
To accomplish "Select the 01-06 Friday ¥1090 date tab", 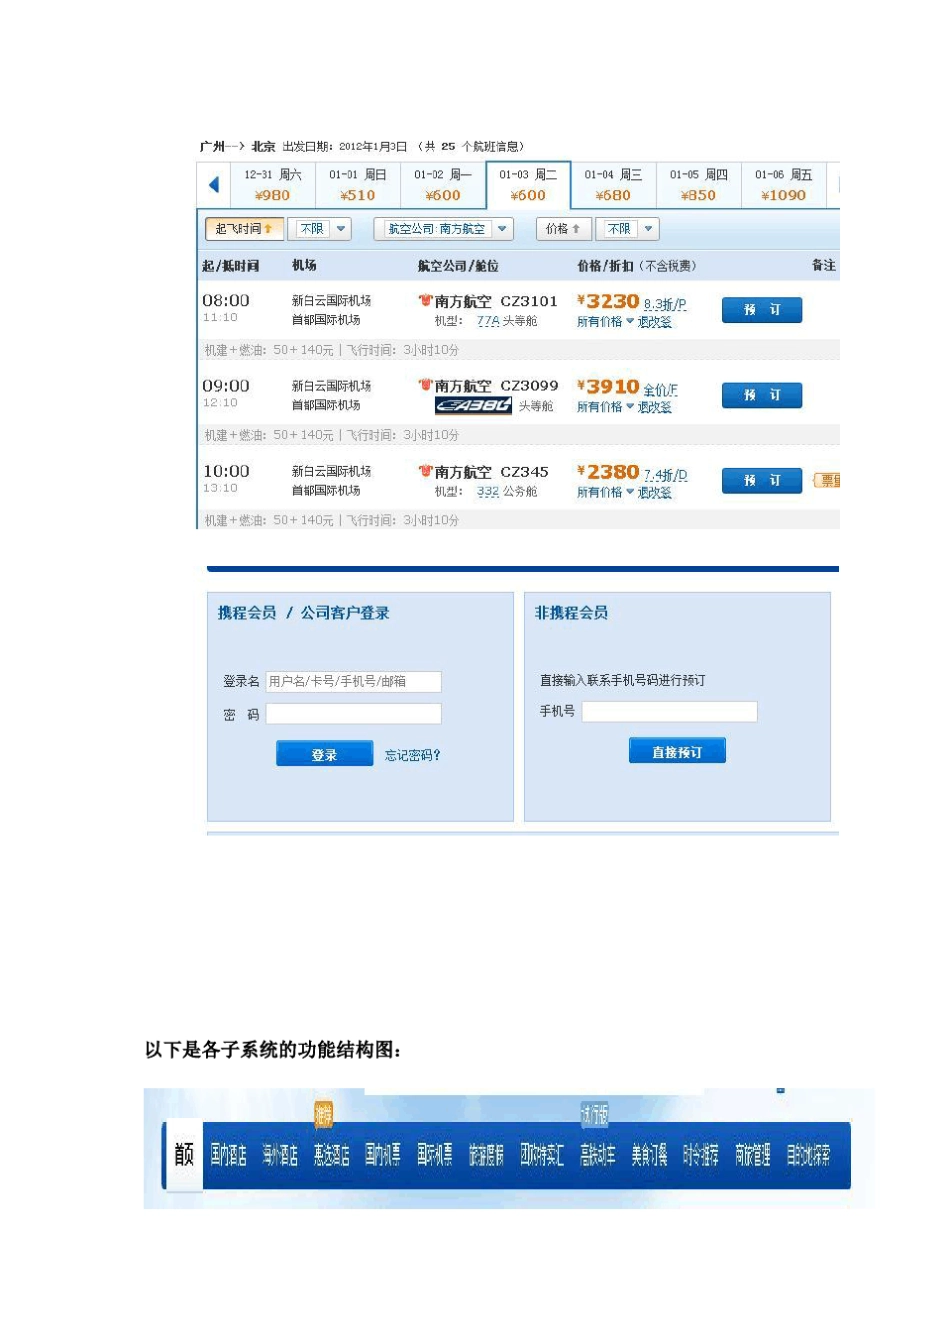I will [783, 185].
